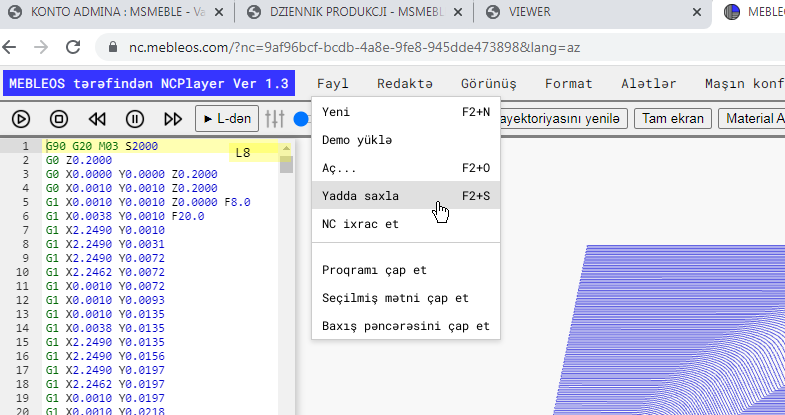The height and width of the screenshot is (415, 785).
Task: Choose 'Seçilmiş mətni çap et' entry
Action: point(406,298)
